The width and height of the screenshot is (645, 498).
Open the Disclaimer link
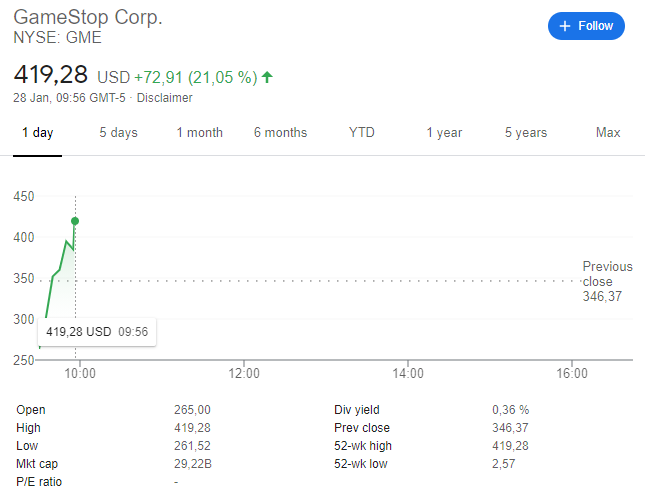tap(164, 98)
